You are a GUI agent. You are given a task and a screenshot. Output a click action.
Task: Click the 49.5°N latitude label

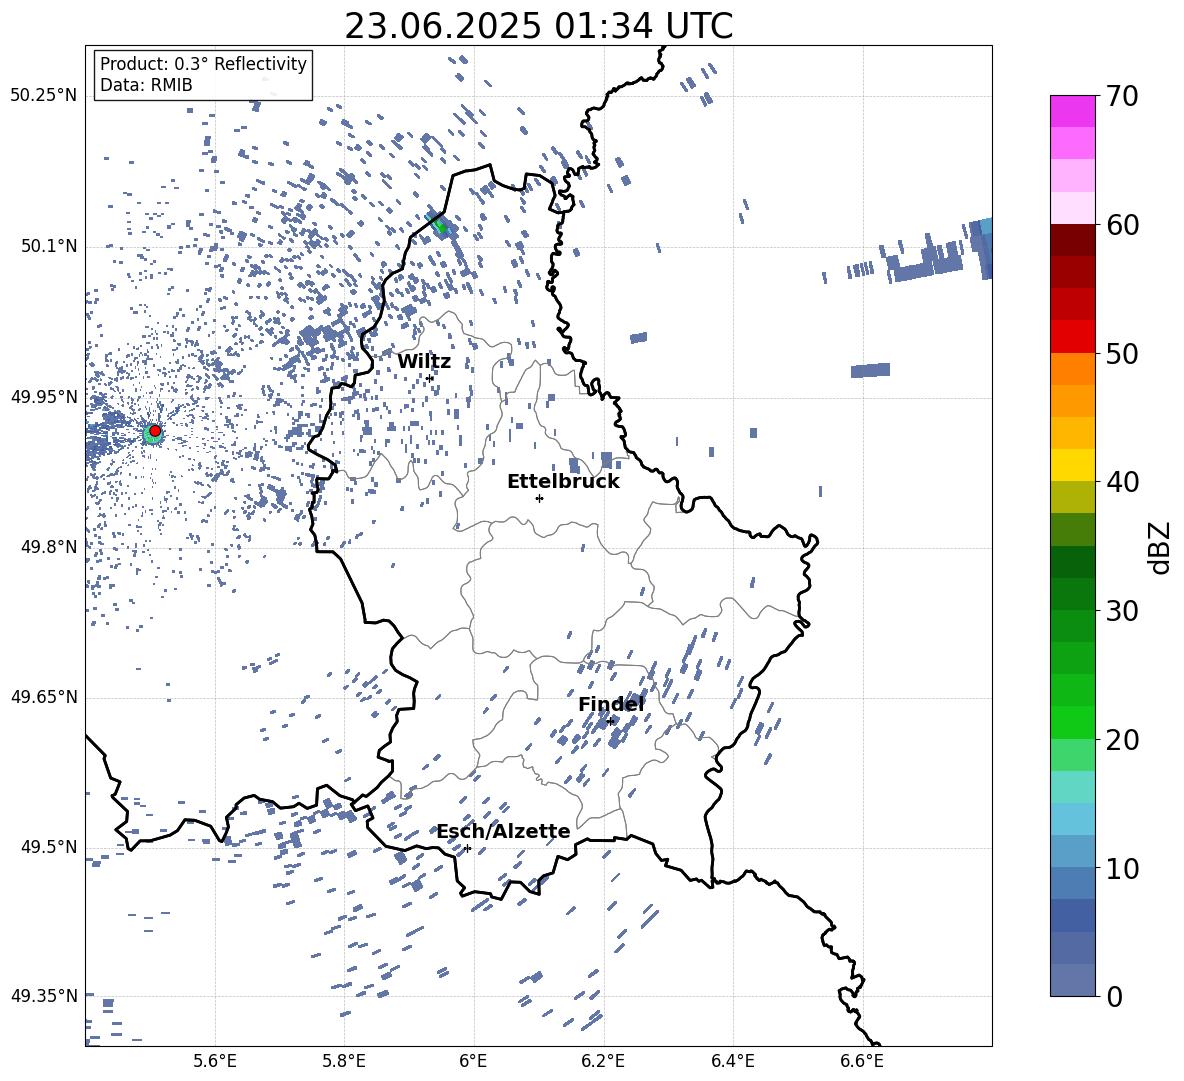(x=48, y=846)
